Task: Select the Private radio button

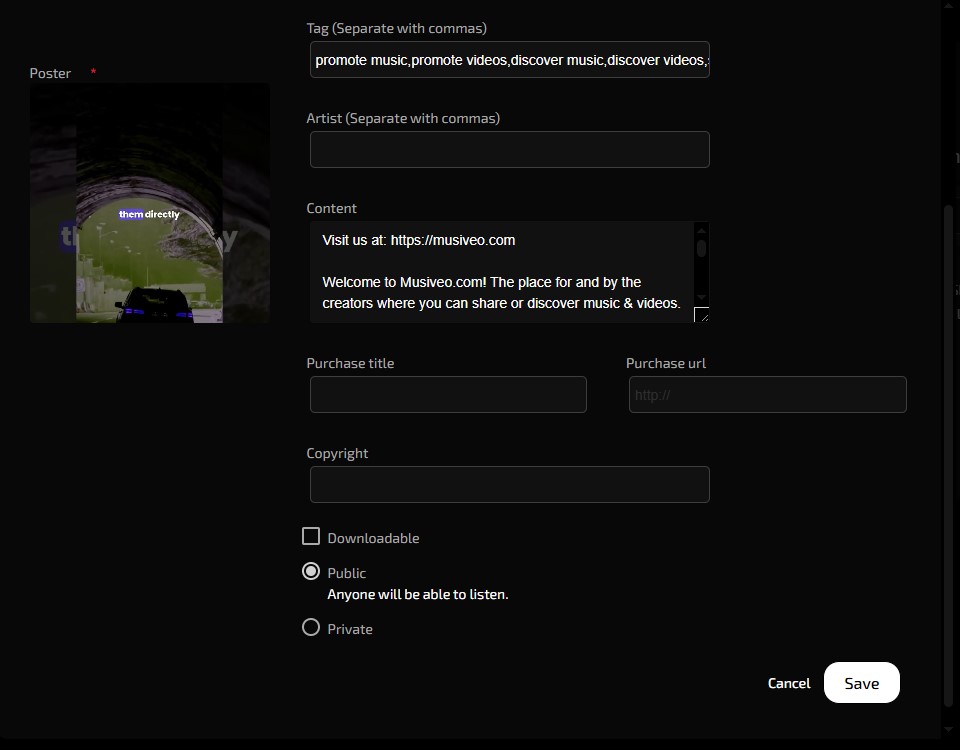Action: click(311, 628)
